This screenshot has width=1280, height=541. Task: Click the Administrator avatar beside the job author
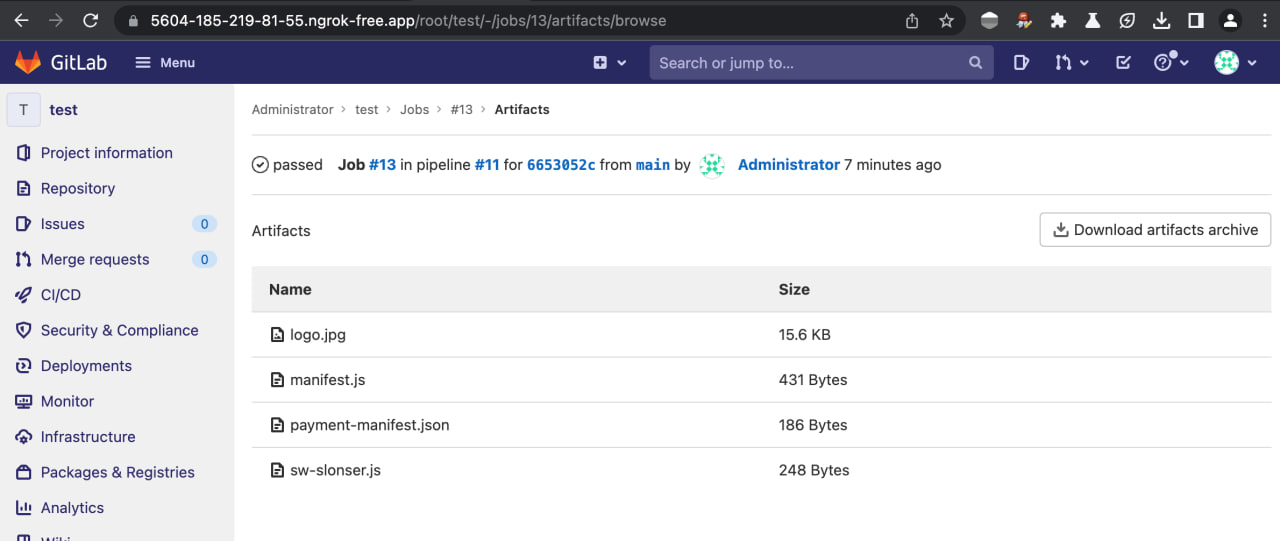tap(712, 165)
